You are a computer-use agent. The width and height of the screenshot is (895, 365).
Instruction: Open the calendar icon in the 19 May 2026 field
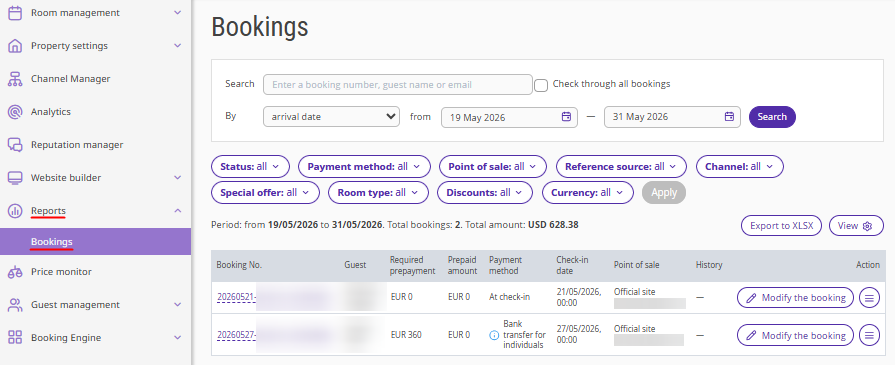pos(566,117)
